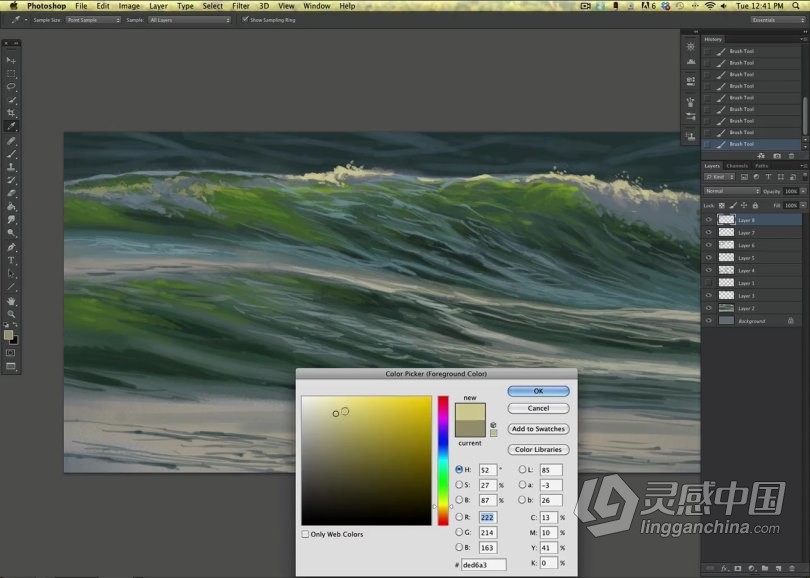Enable the Only Web Colors checkbox
Screen dimensions: 810x578
click(305, 534)
